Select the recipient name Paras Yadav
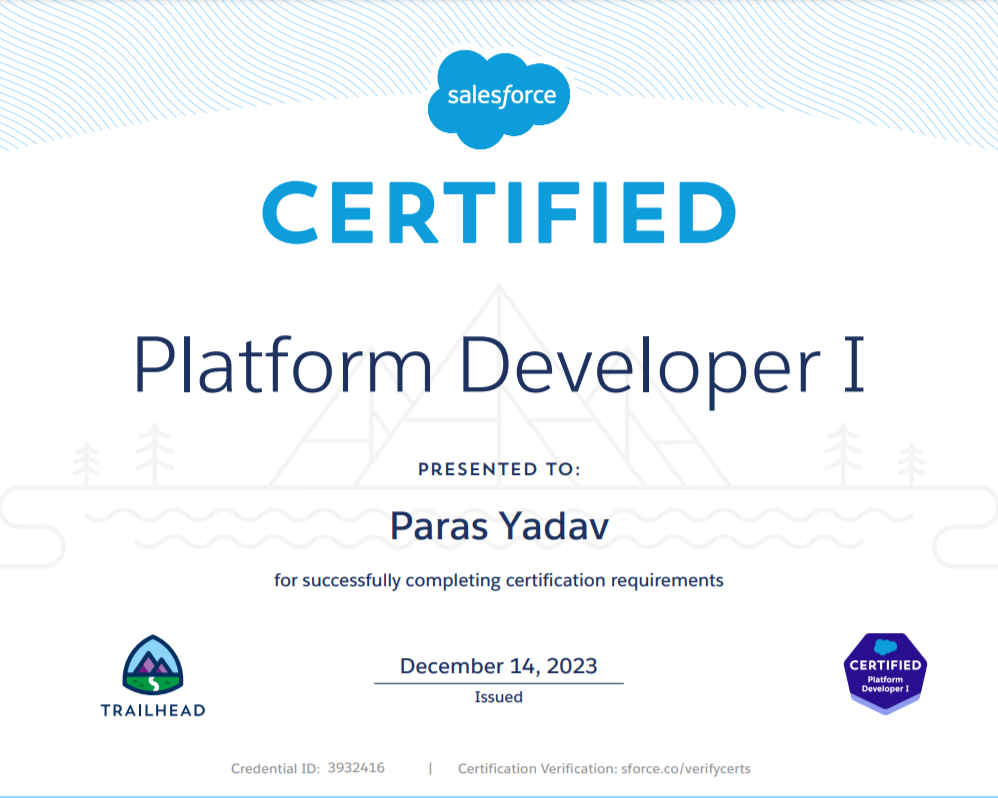This screenshot has width=998, height=798. coord(498,525)
